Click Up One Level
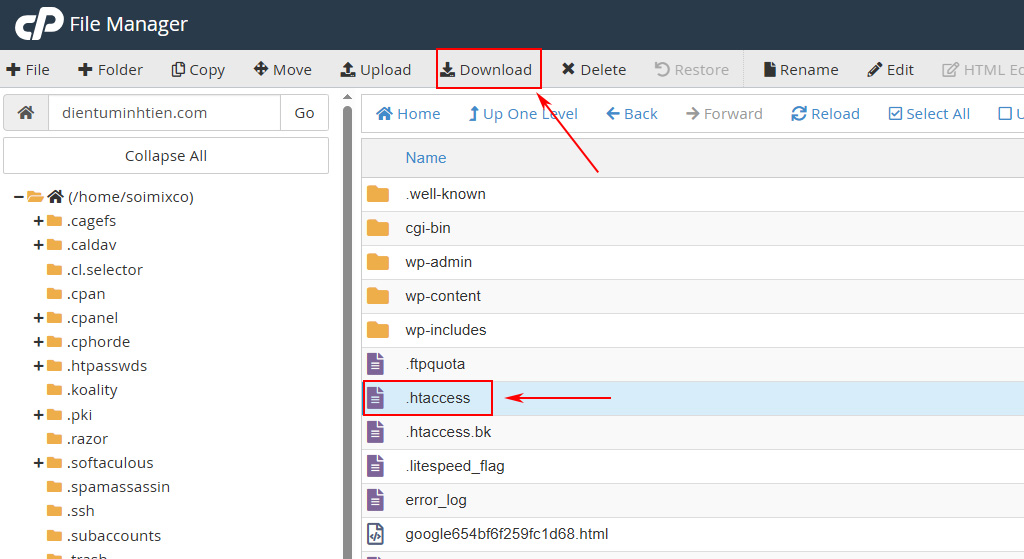 point(523,114)
